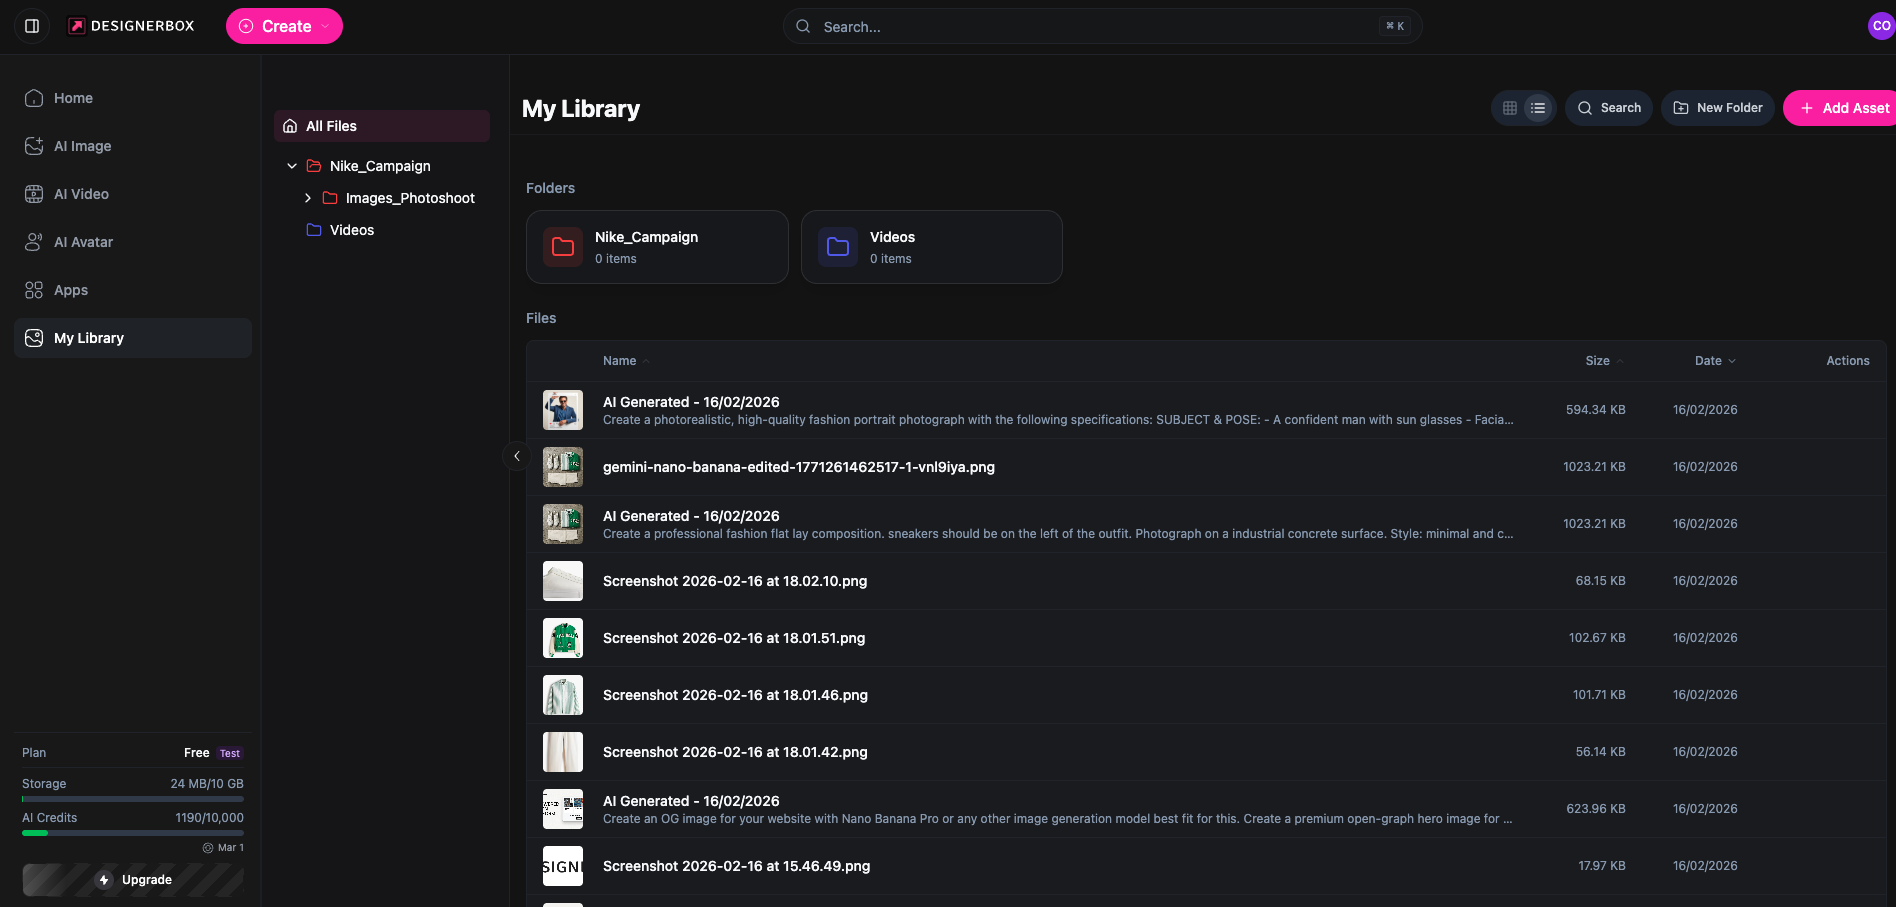The image size is (1896, 907).
Task: Switch to list view
Action: tap(1537, 107)
